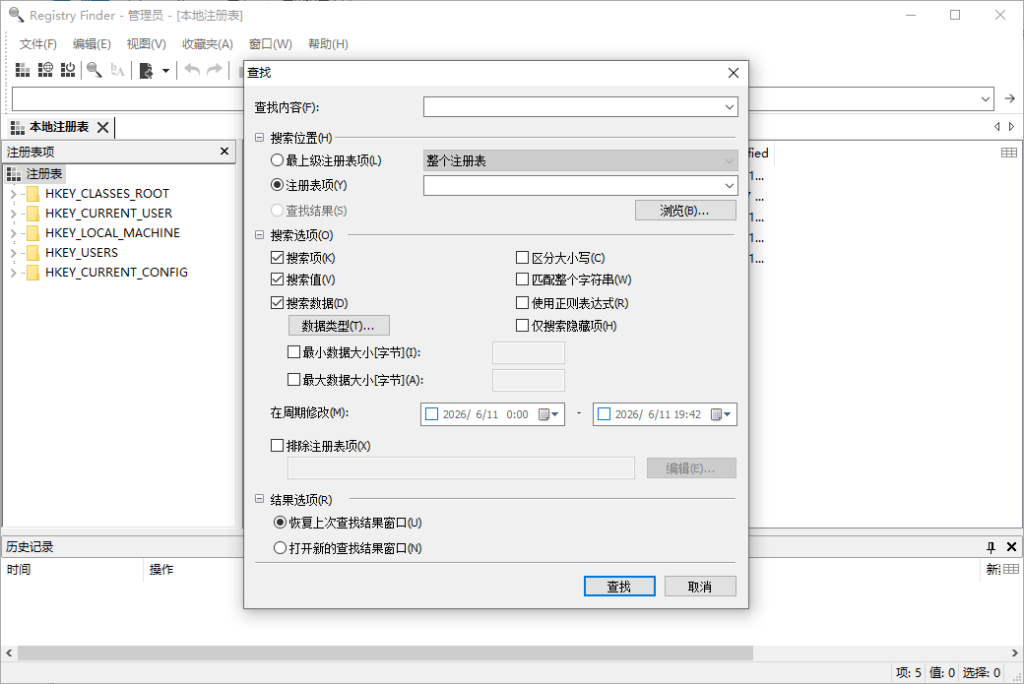Open the 文件(F) menu
This screenshot has height=684, width=1024.
click(x=38, y=44)
